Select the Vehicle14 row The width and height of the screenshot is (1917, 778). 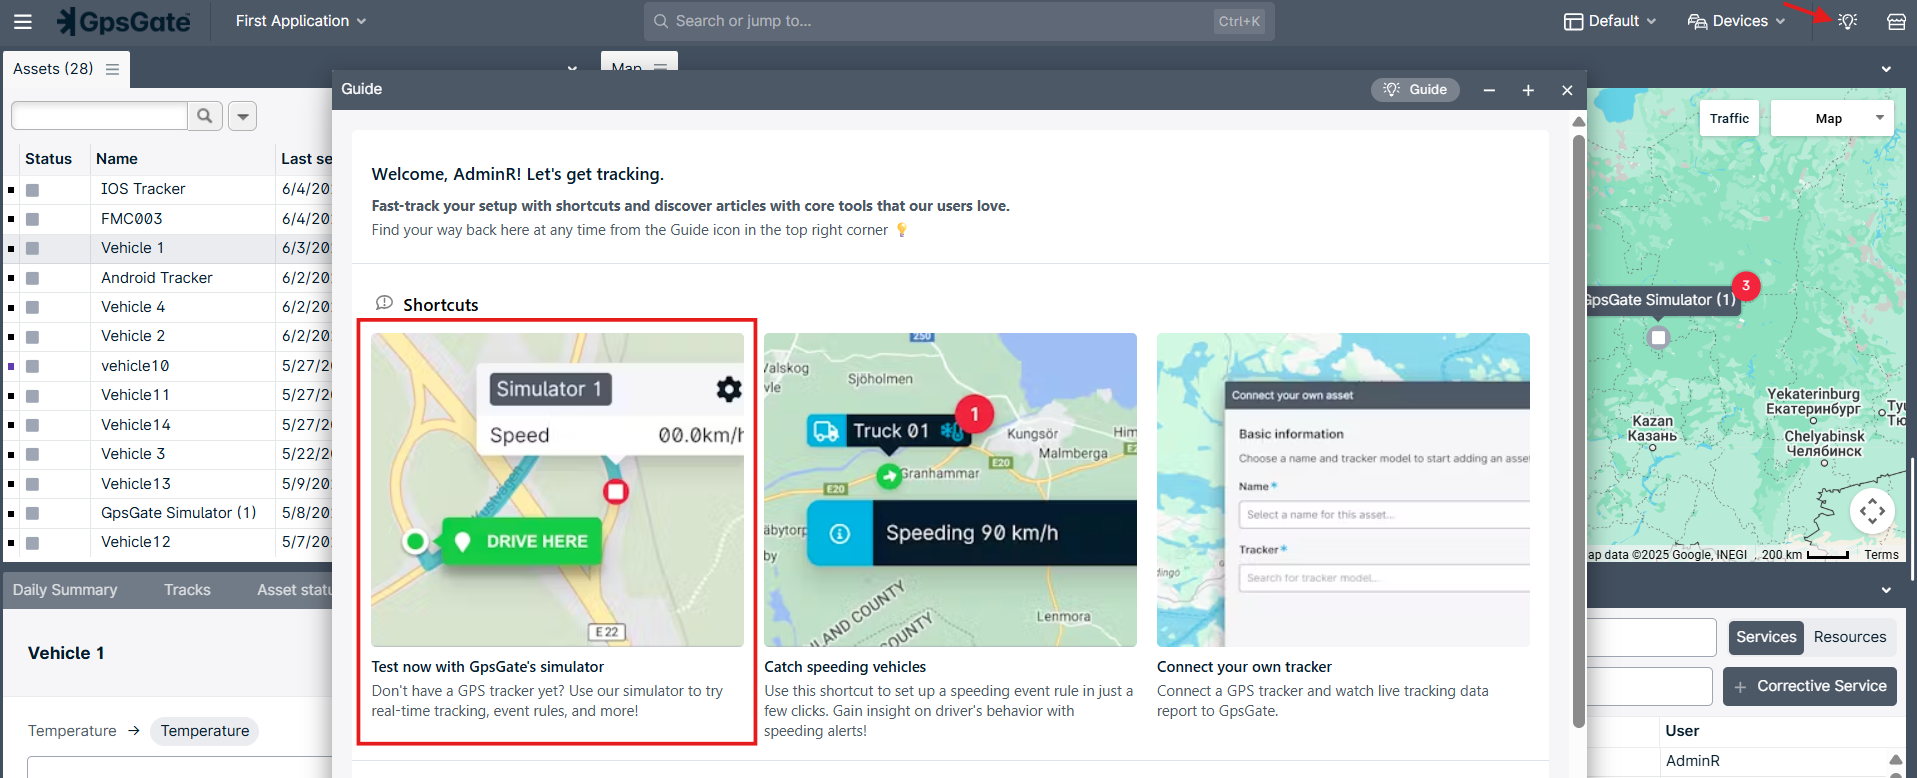[x=167, y=425]
